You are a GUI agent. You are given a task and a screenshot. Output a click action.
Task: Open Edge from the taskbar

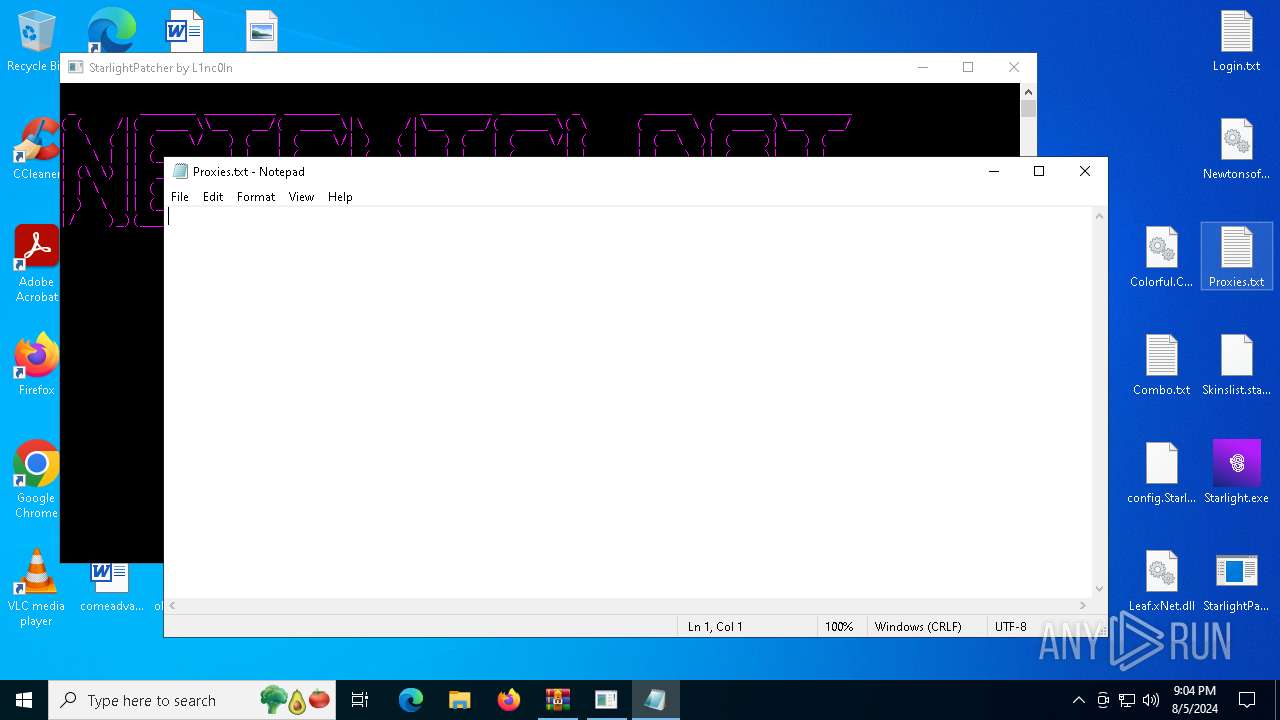(x=411, y=700)
